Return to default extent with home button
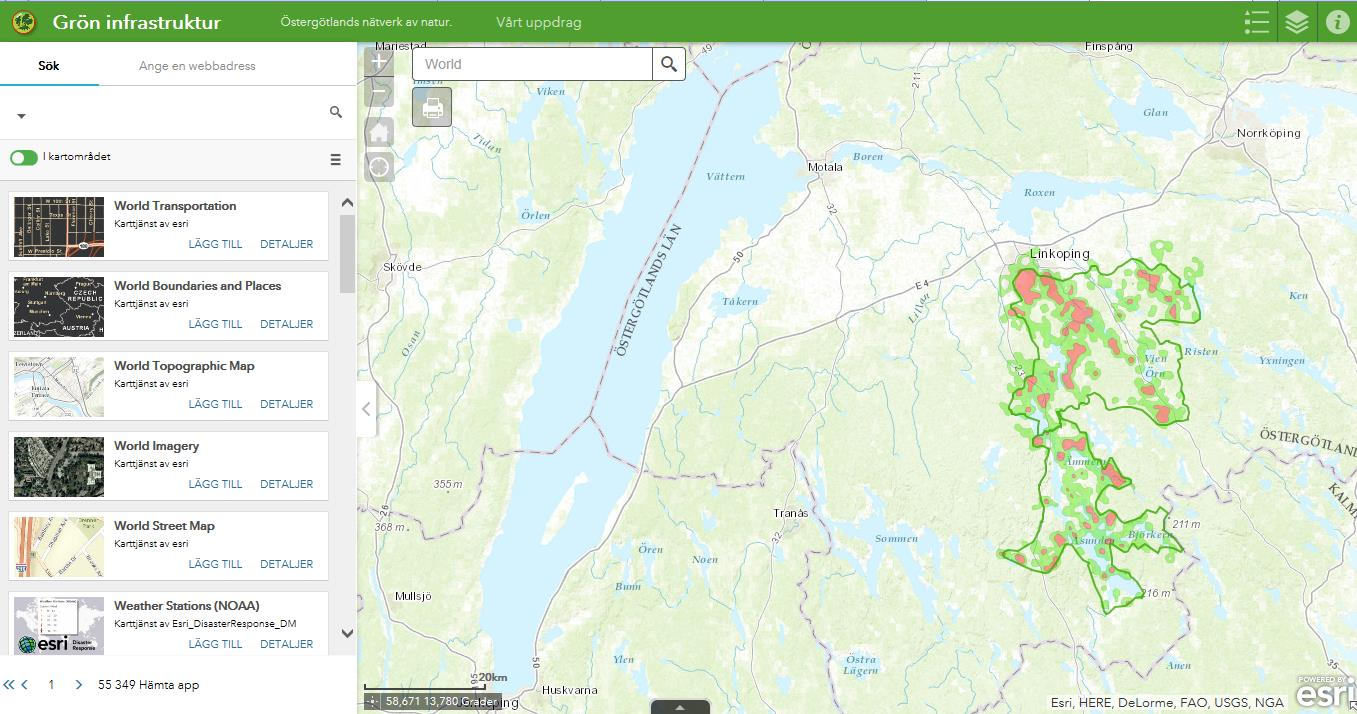Viewport: 1357px width, 714px height. coord(379,132)
